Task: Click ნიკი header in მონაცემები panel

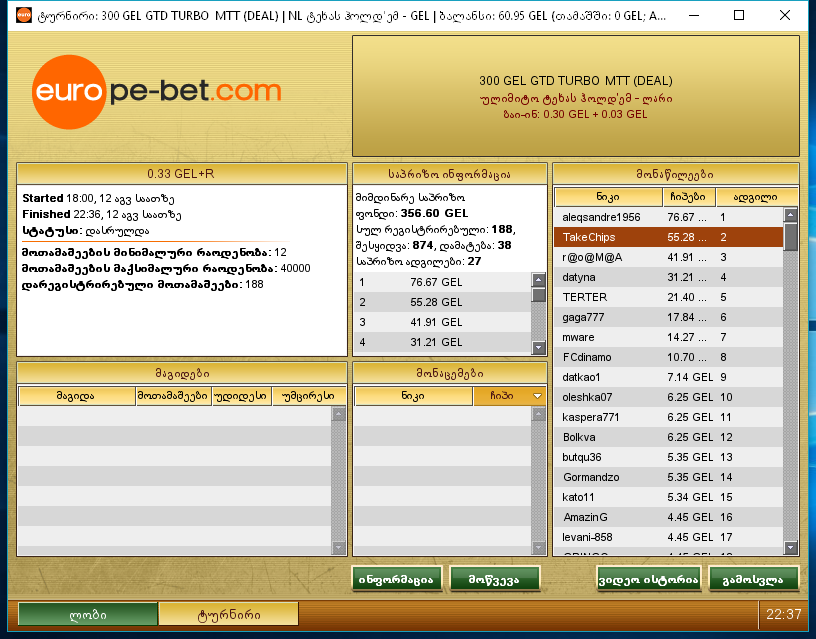Action: click(413, 395)
